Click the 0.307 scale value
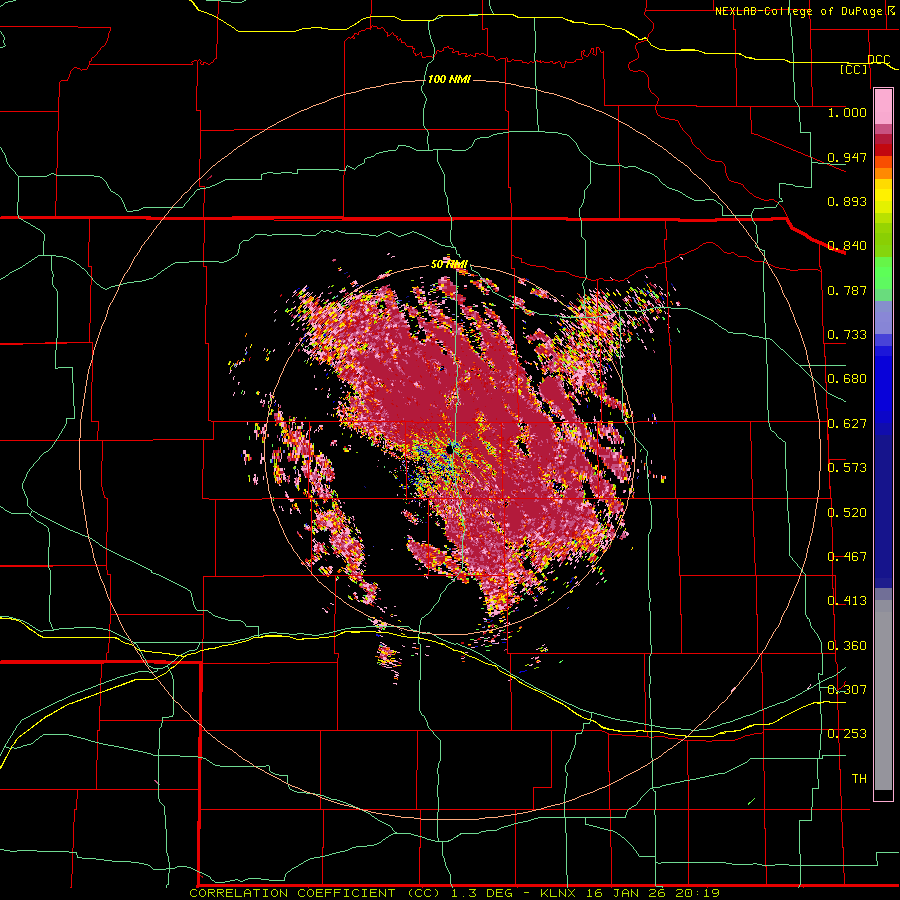The width and height of the screenshot is (900, 900). [x=847, y=689]
